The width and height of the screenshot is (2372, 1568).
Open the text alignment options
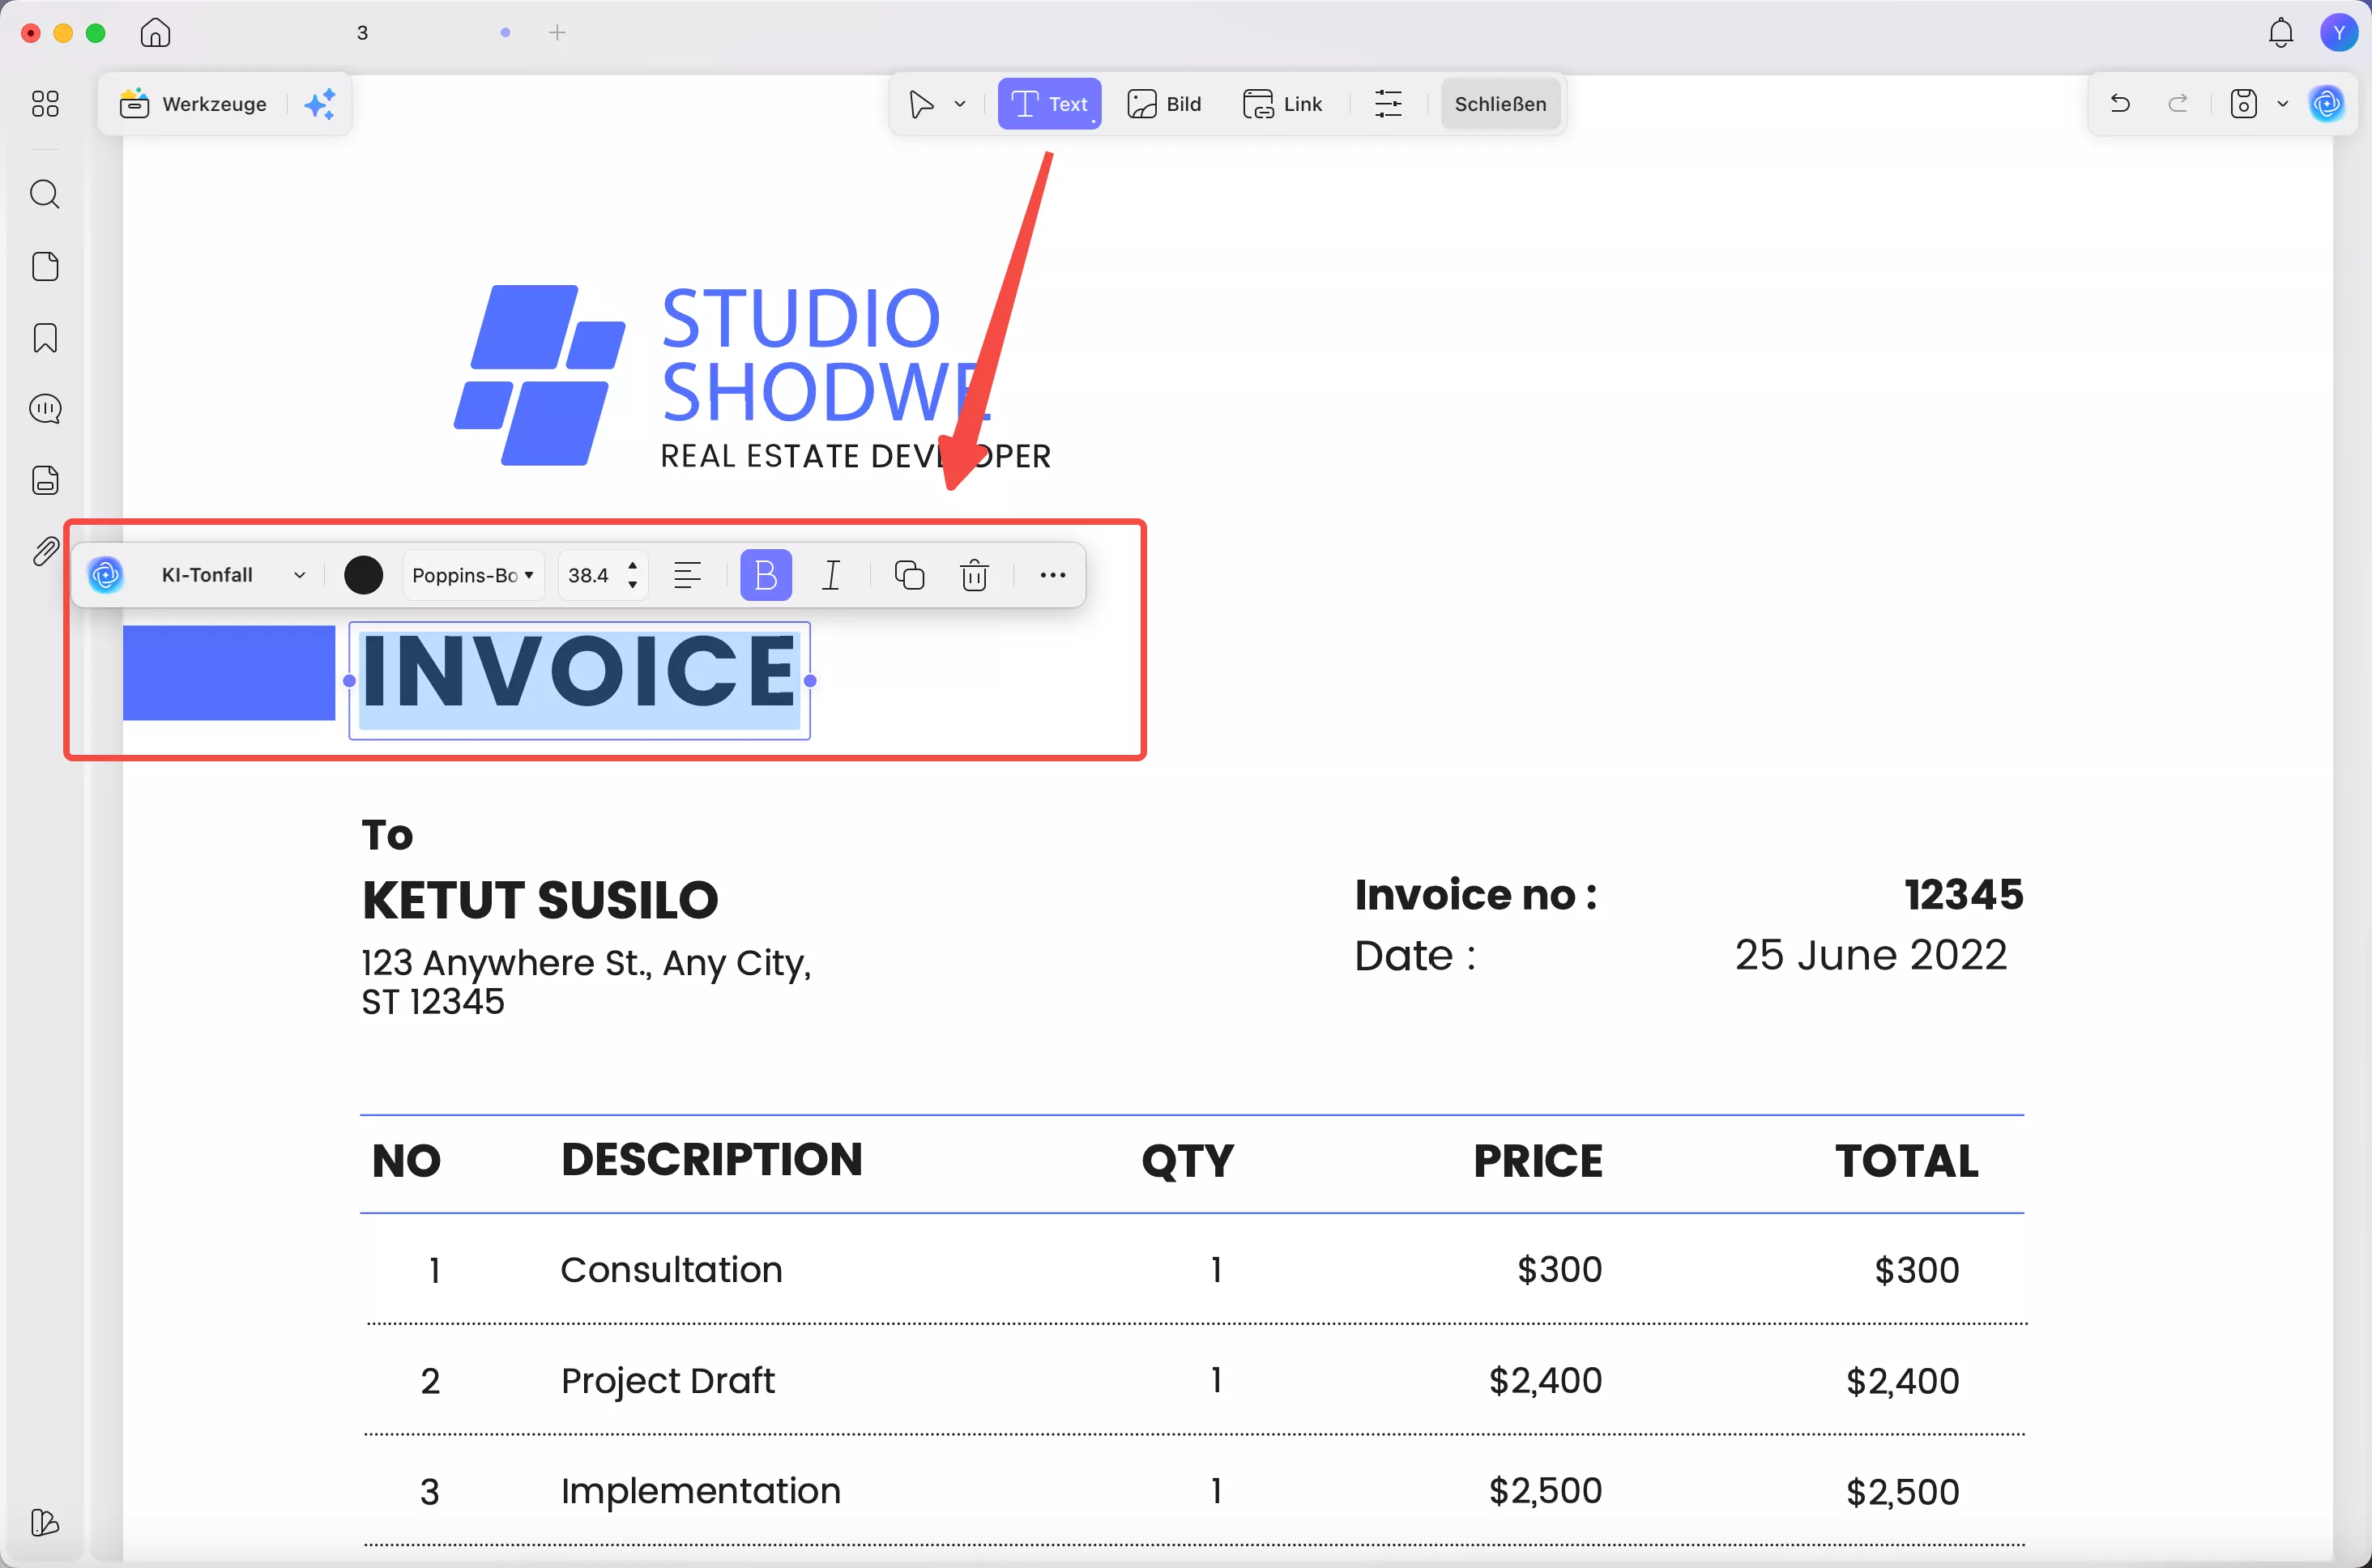(x=687, y=575)
